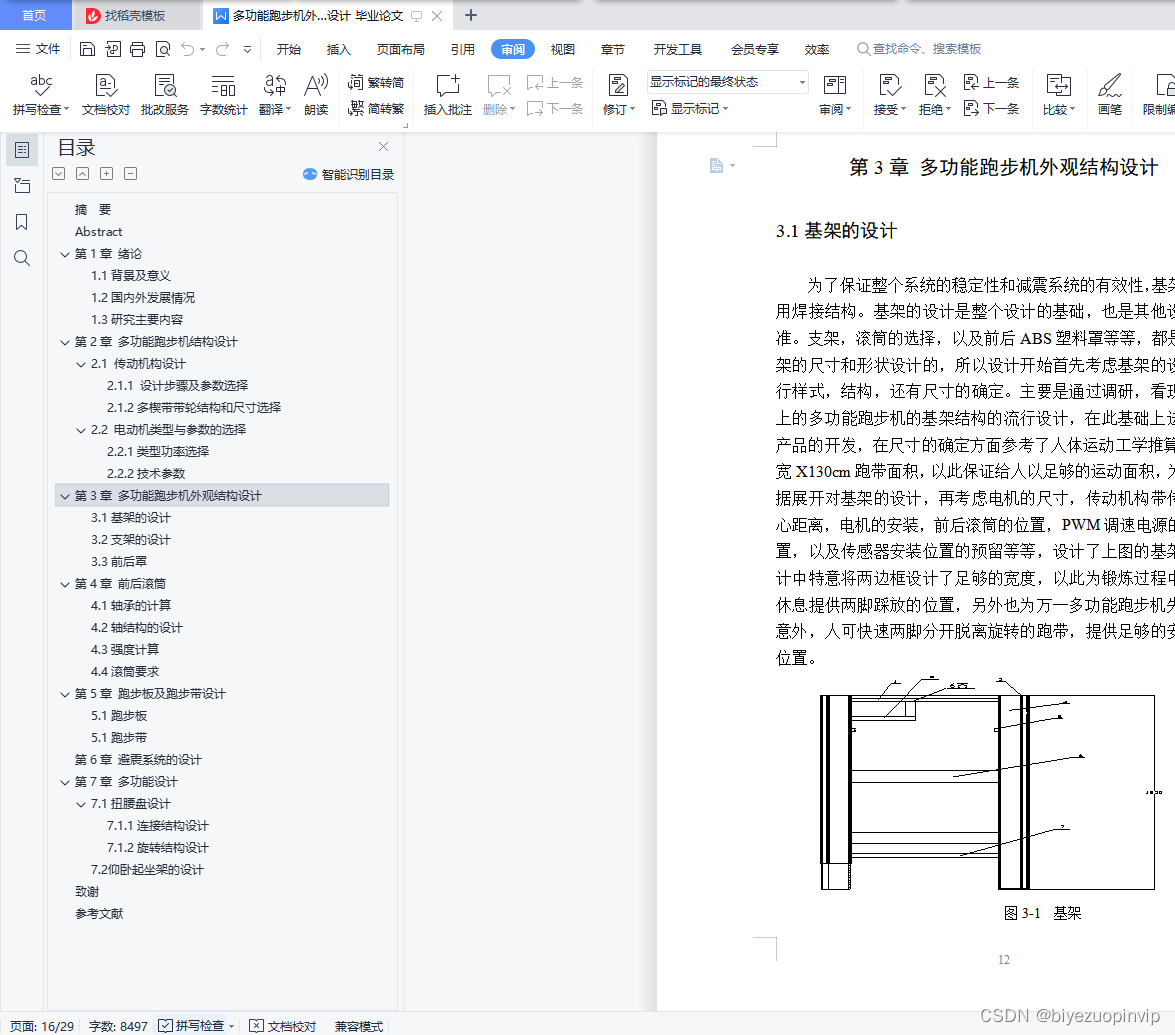Convert text with 简转繁
The image size is (1175, 1035).
click(x=376, y=109)
